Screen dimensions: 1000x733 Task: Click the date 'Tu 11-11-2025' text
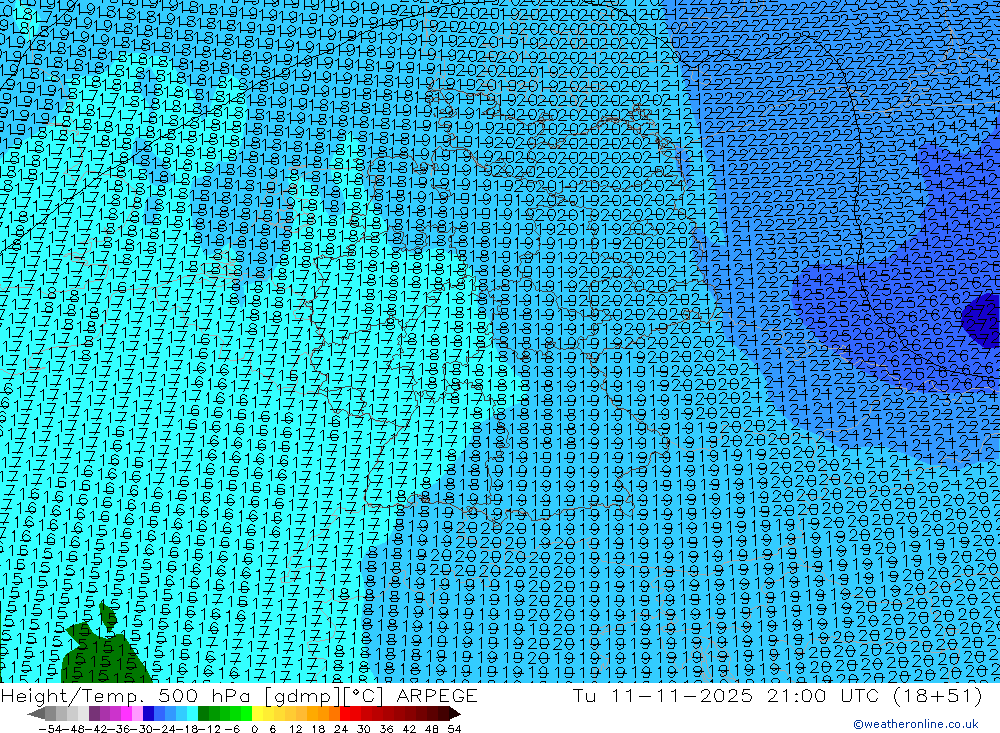[663, 696]
